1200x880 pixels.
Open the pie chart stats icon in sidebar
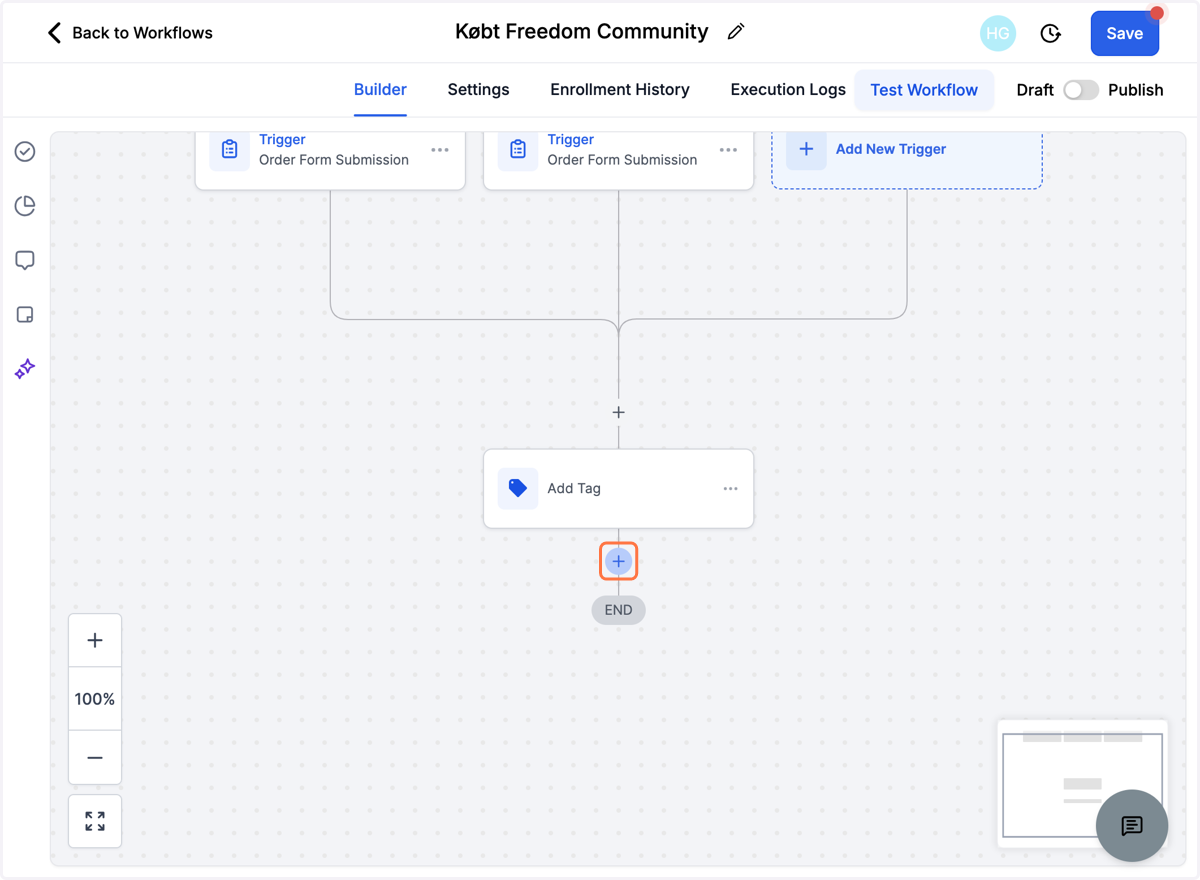tap(25, 206)
